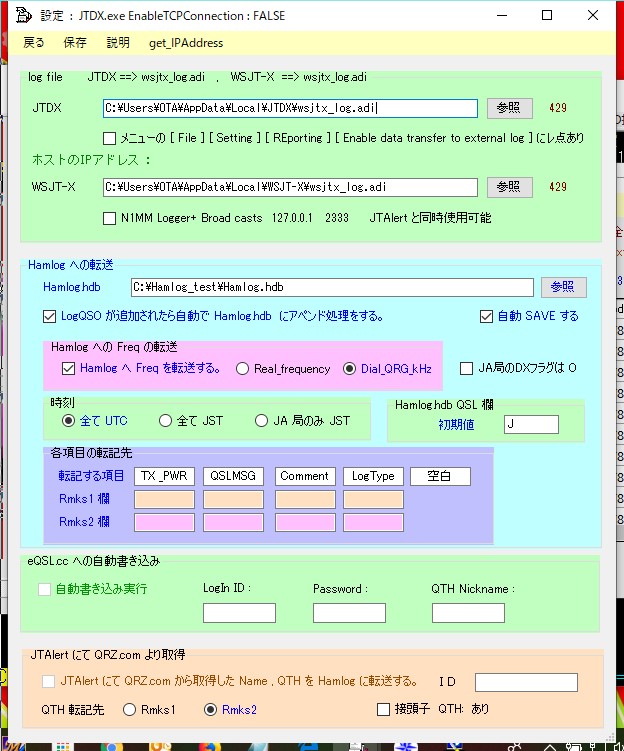Toggle the LogQSO auto append to Hamlog.hdb checkbox

point(49,317)
